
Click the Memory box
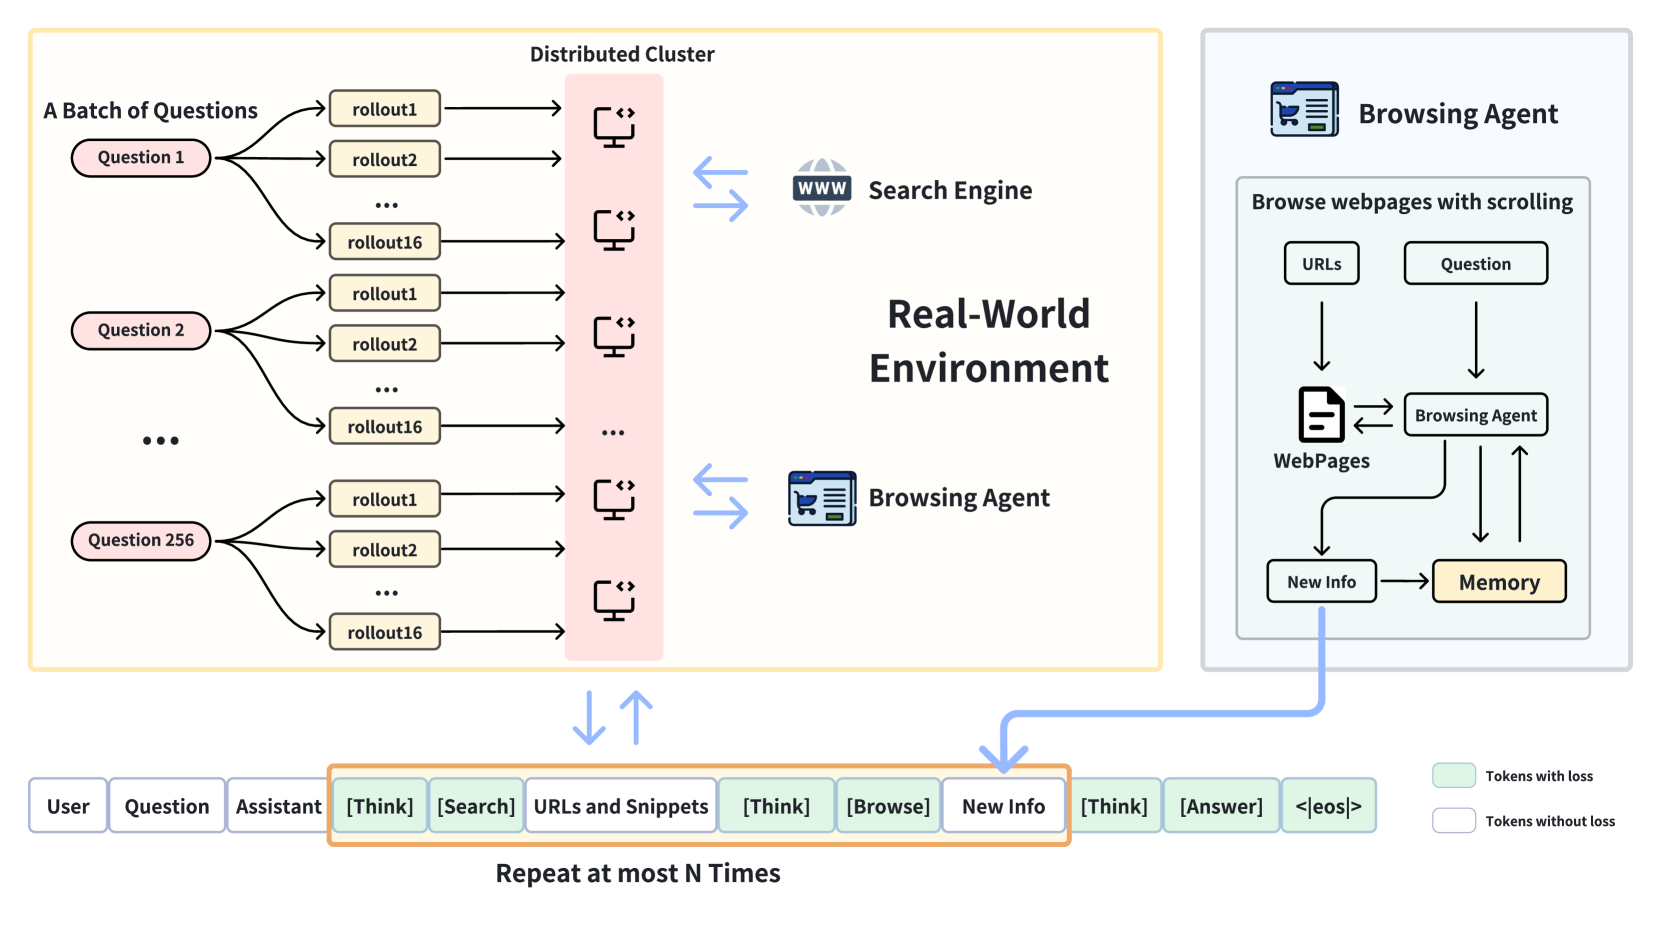(1499, 581)
